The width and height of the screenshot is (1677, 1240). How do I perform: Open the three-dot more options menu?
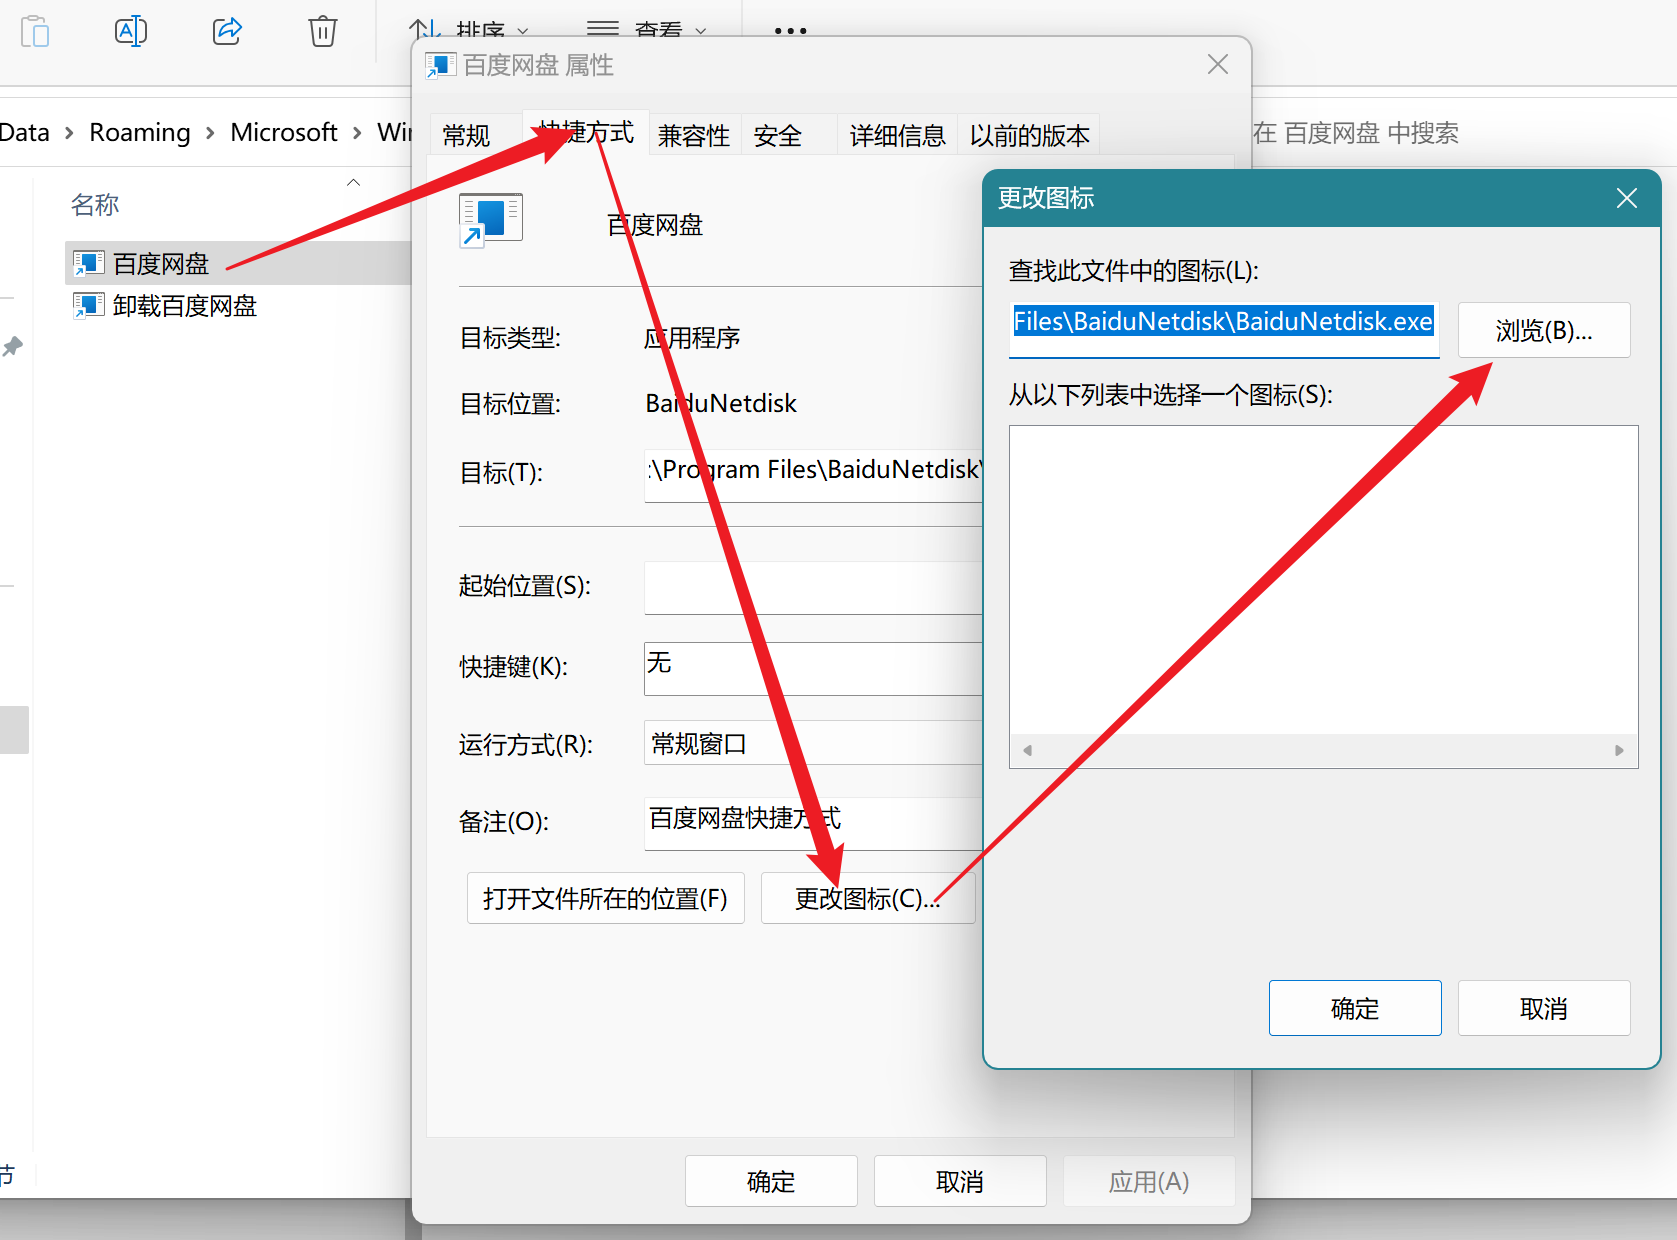pos(790,31)
